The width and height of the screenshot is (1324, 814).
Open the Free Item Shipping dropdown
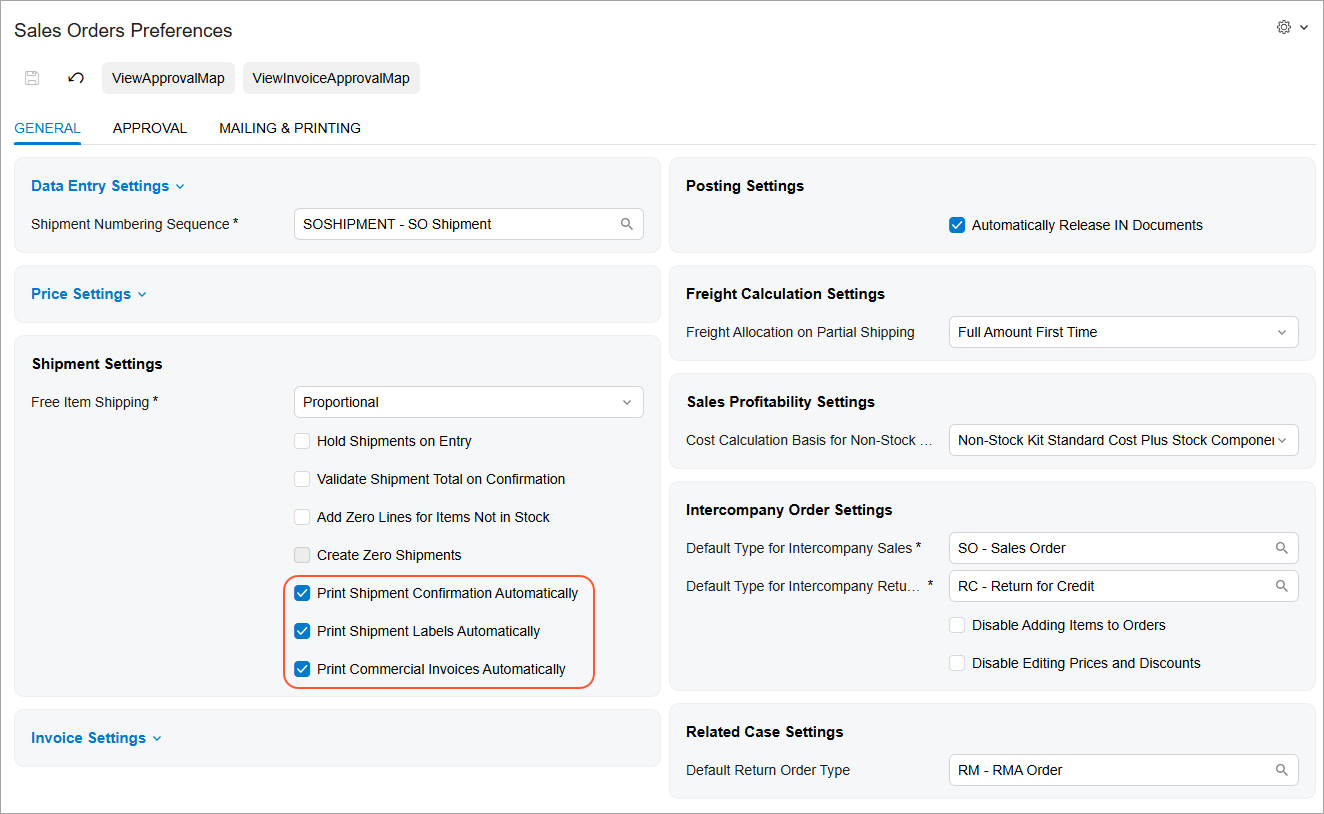click(x=469, y=402)
